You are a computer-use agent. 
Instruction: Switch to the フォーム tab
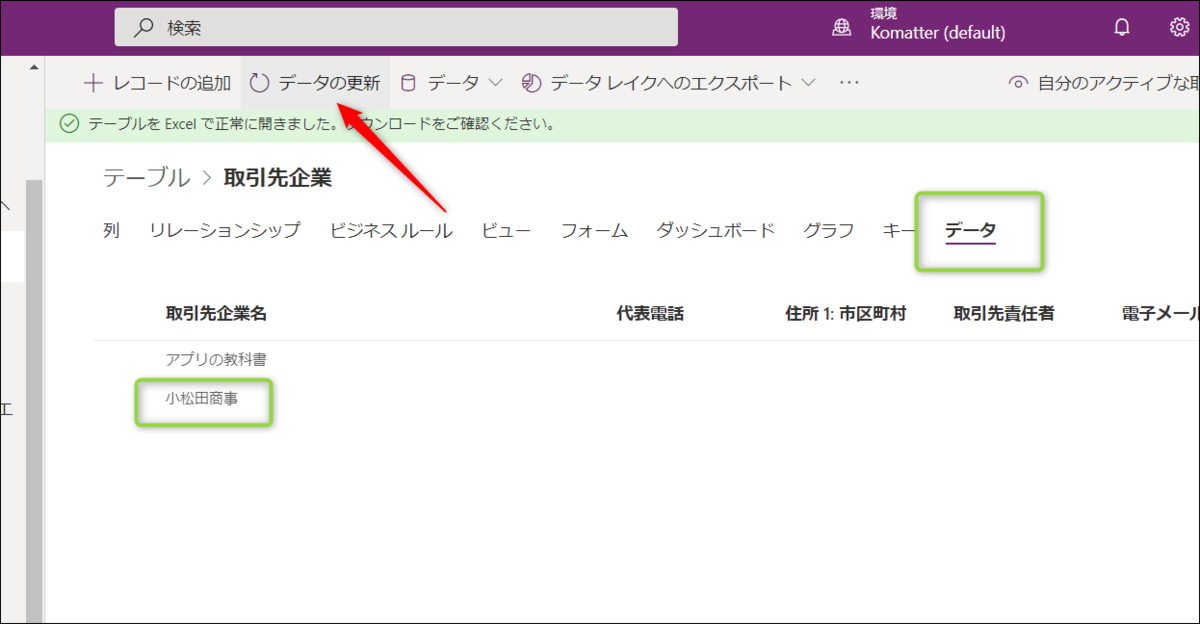594,230
